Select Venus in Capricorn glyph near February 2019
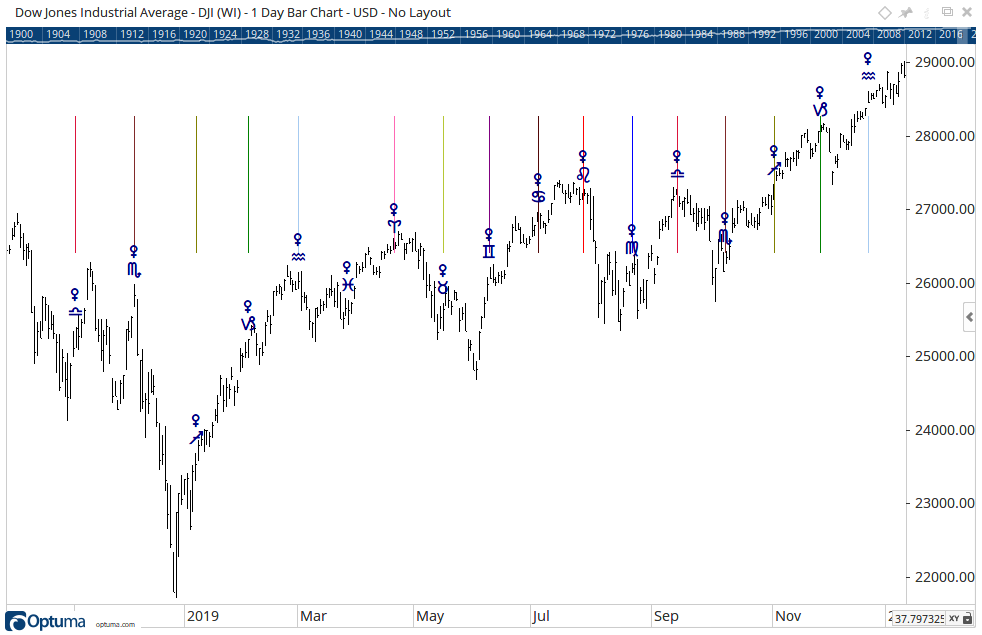Viewport: 982px width, 635px height. coord(248,316)
